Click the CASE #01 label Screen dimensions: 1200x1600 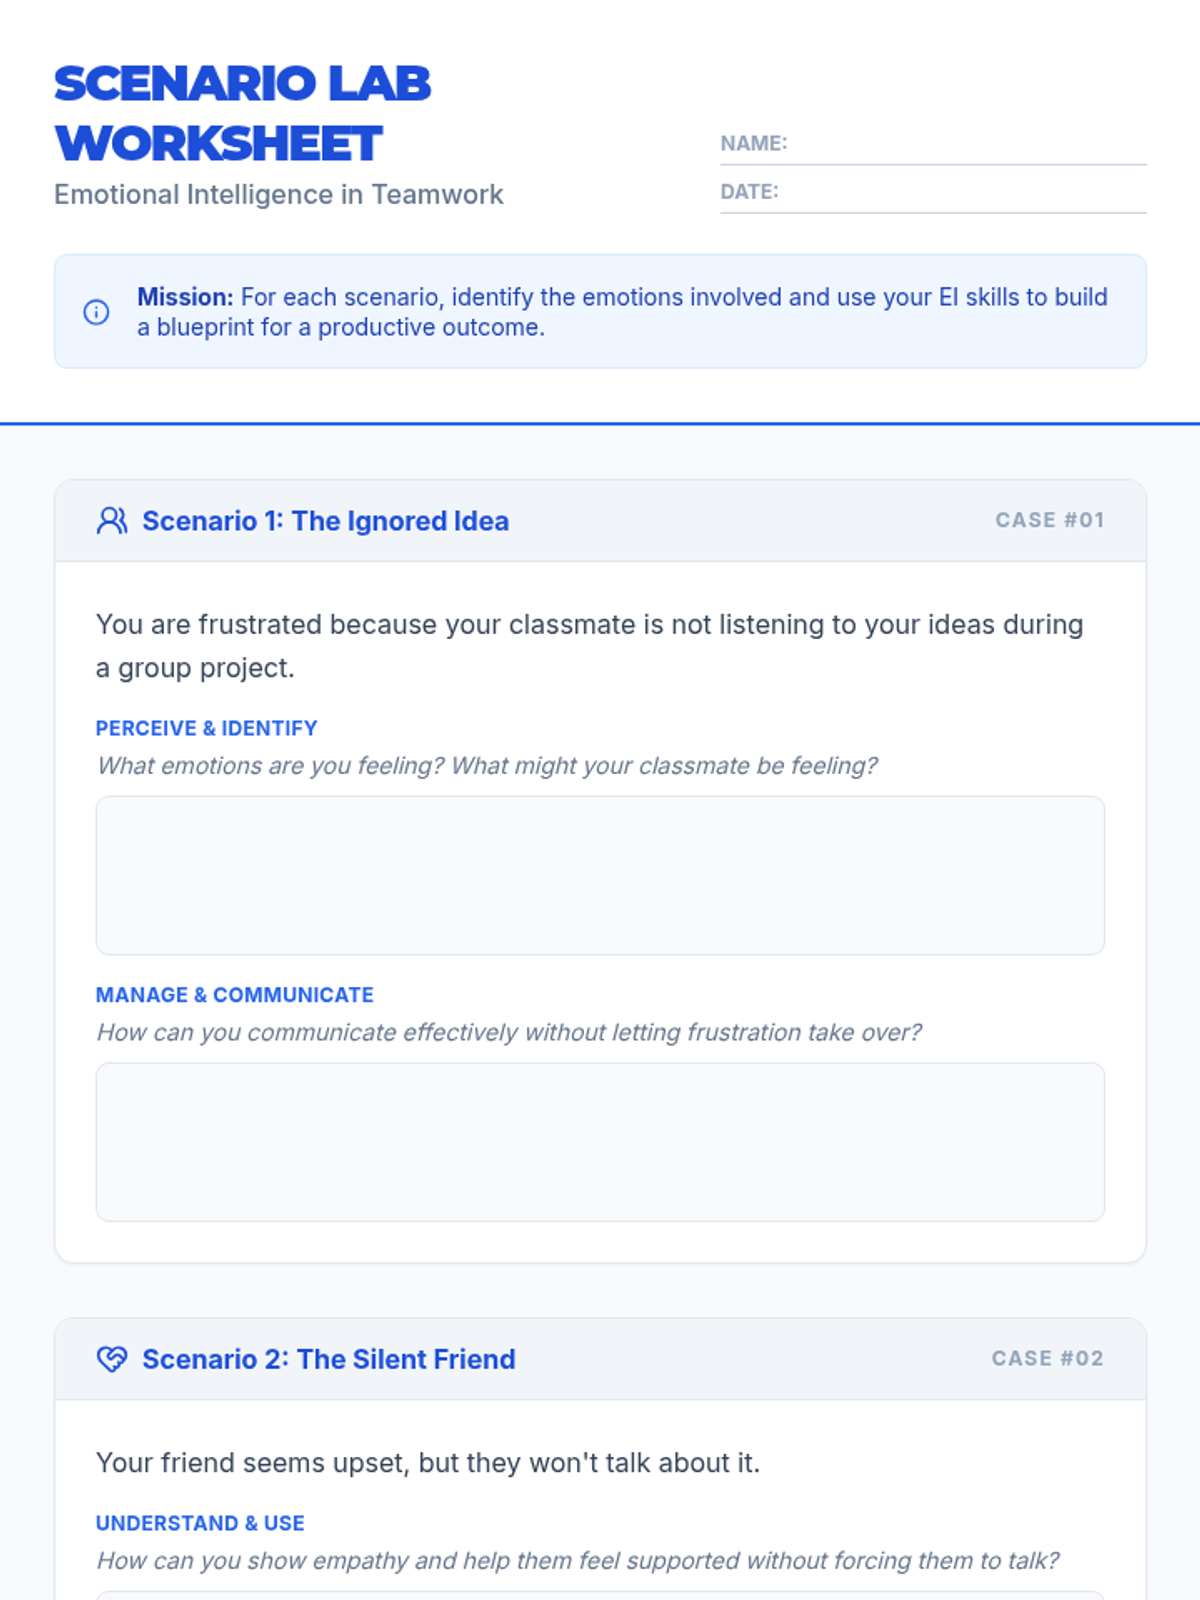(x=1049, y=520)
